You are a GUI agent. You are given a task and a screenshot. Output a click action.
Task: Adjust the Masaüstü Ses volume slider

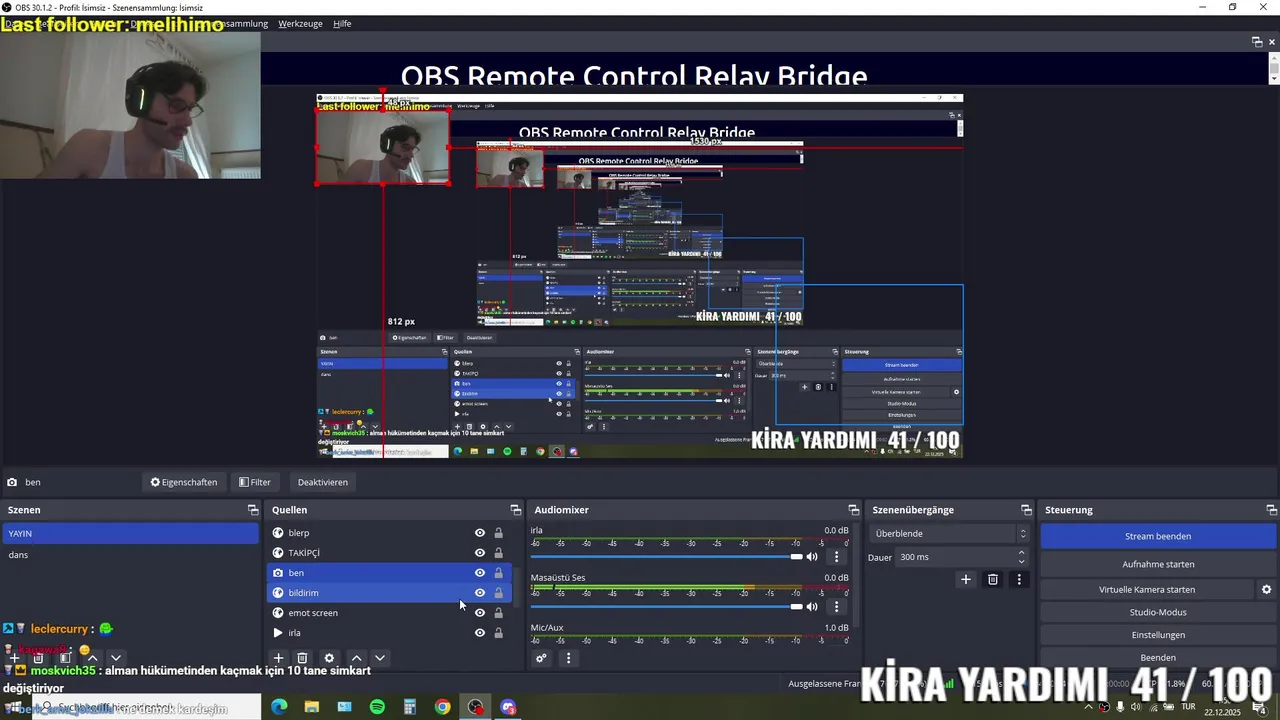coord(667,606)
